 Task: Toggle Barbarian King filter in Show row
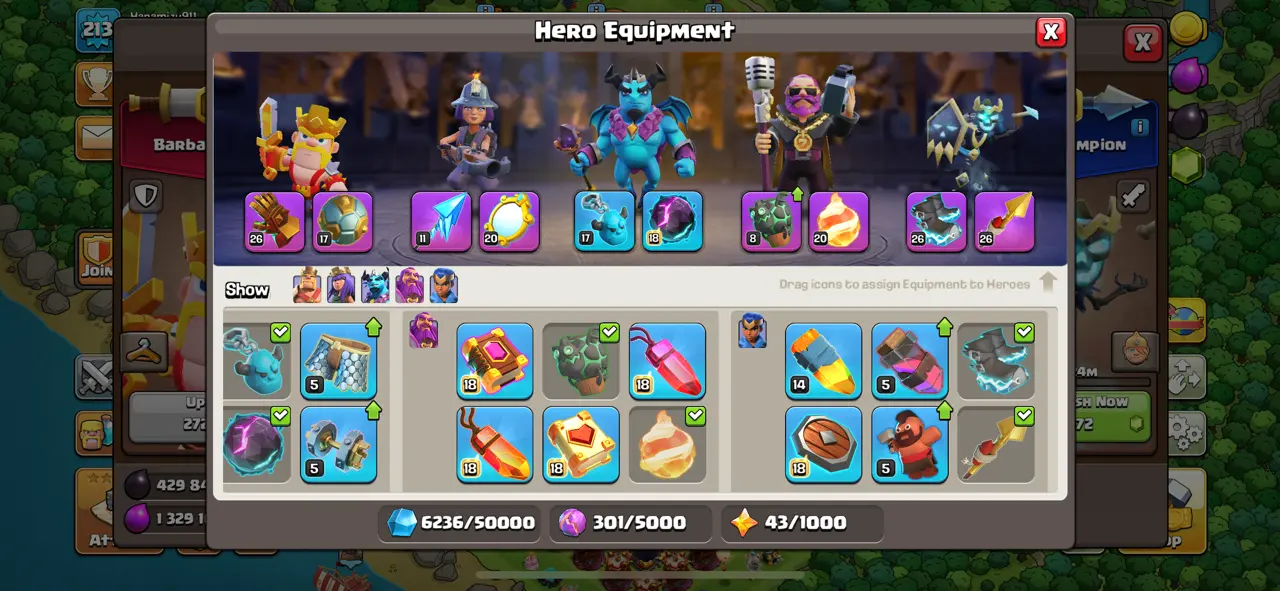tap(307, 286)
